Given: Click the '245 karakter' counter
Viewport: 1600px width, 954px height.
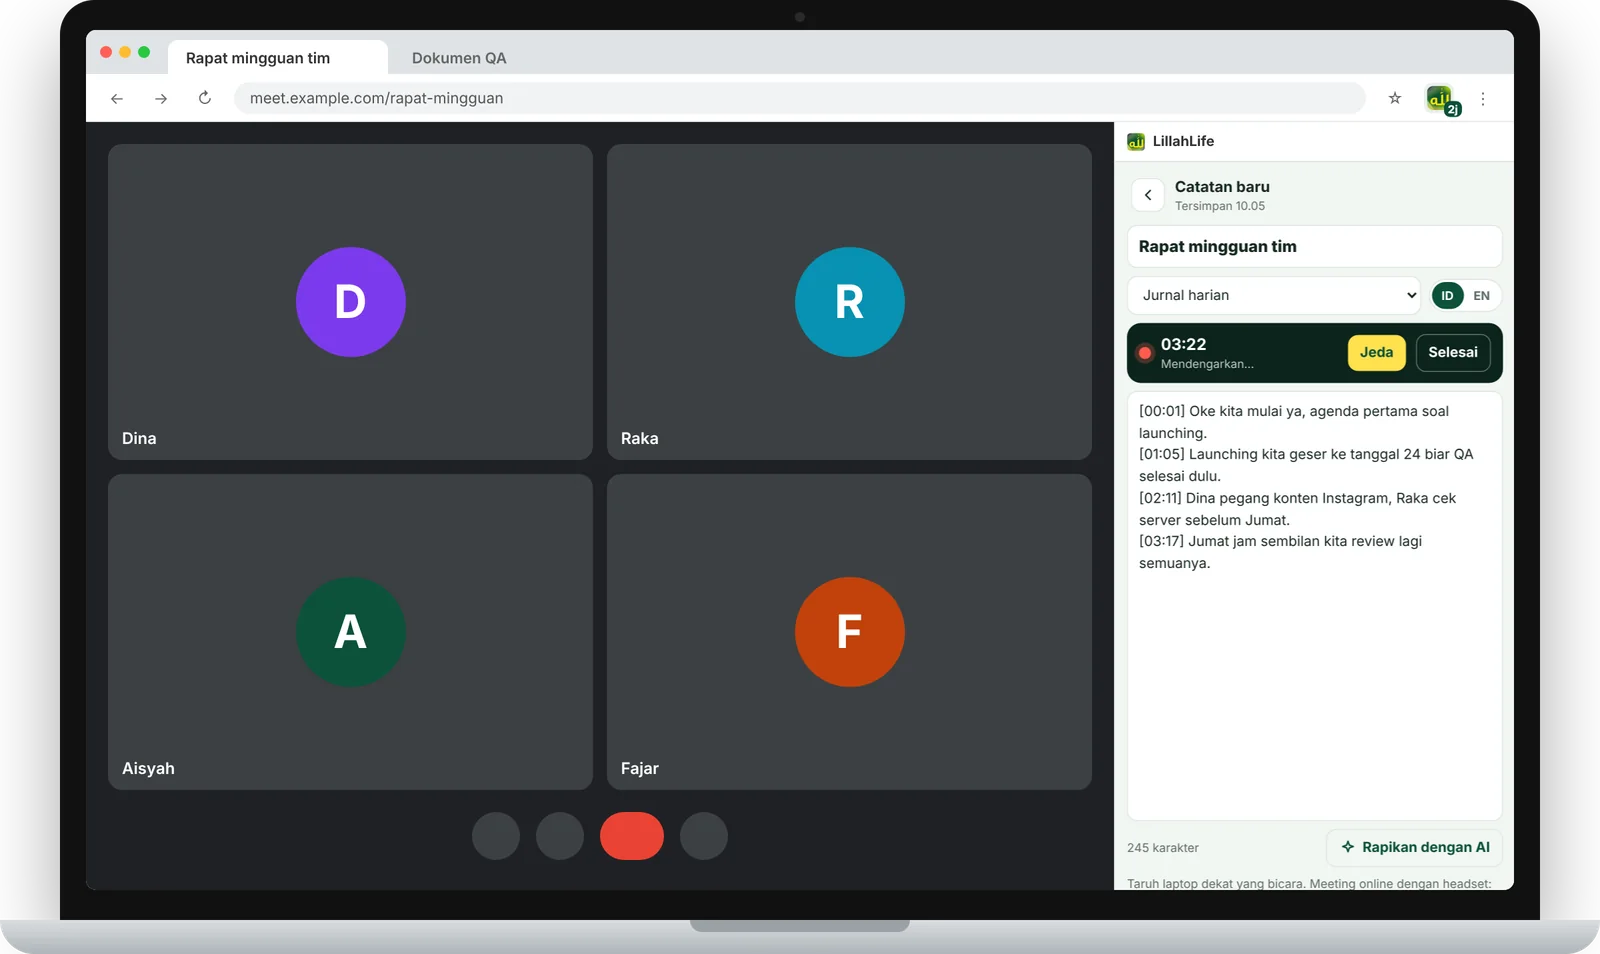Looking at the screenshot, I should (x=1163, y=848).
